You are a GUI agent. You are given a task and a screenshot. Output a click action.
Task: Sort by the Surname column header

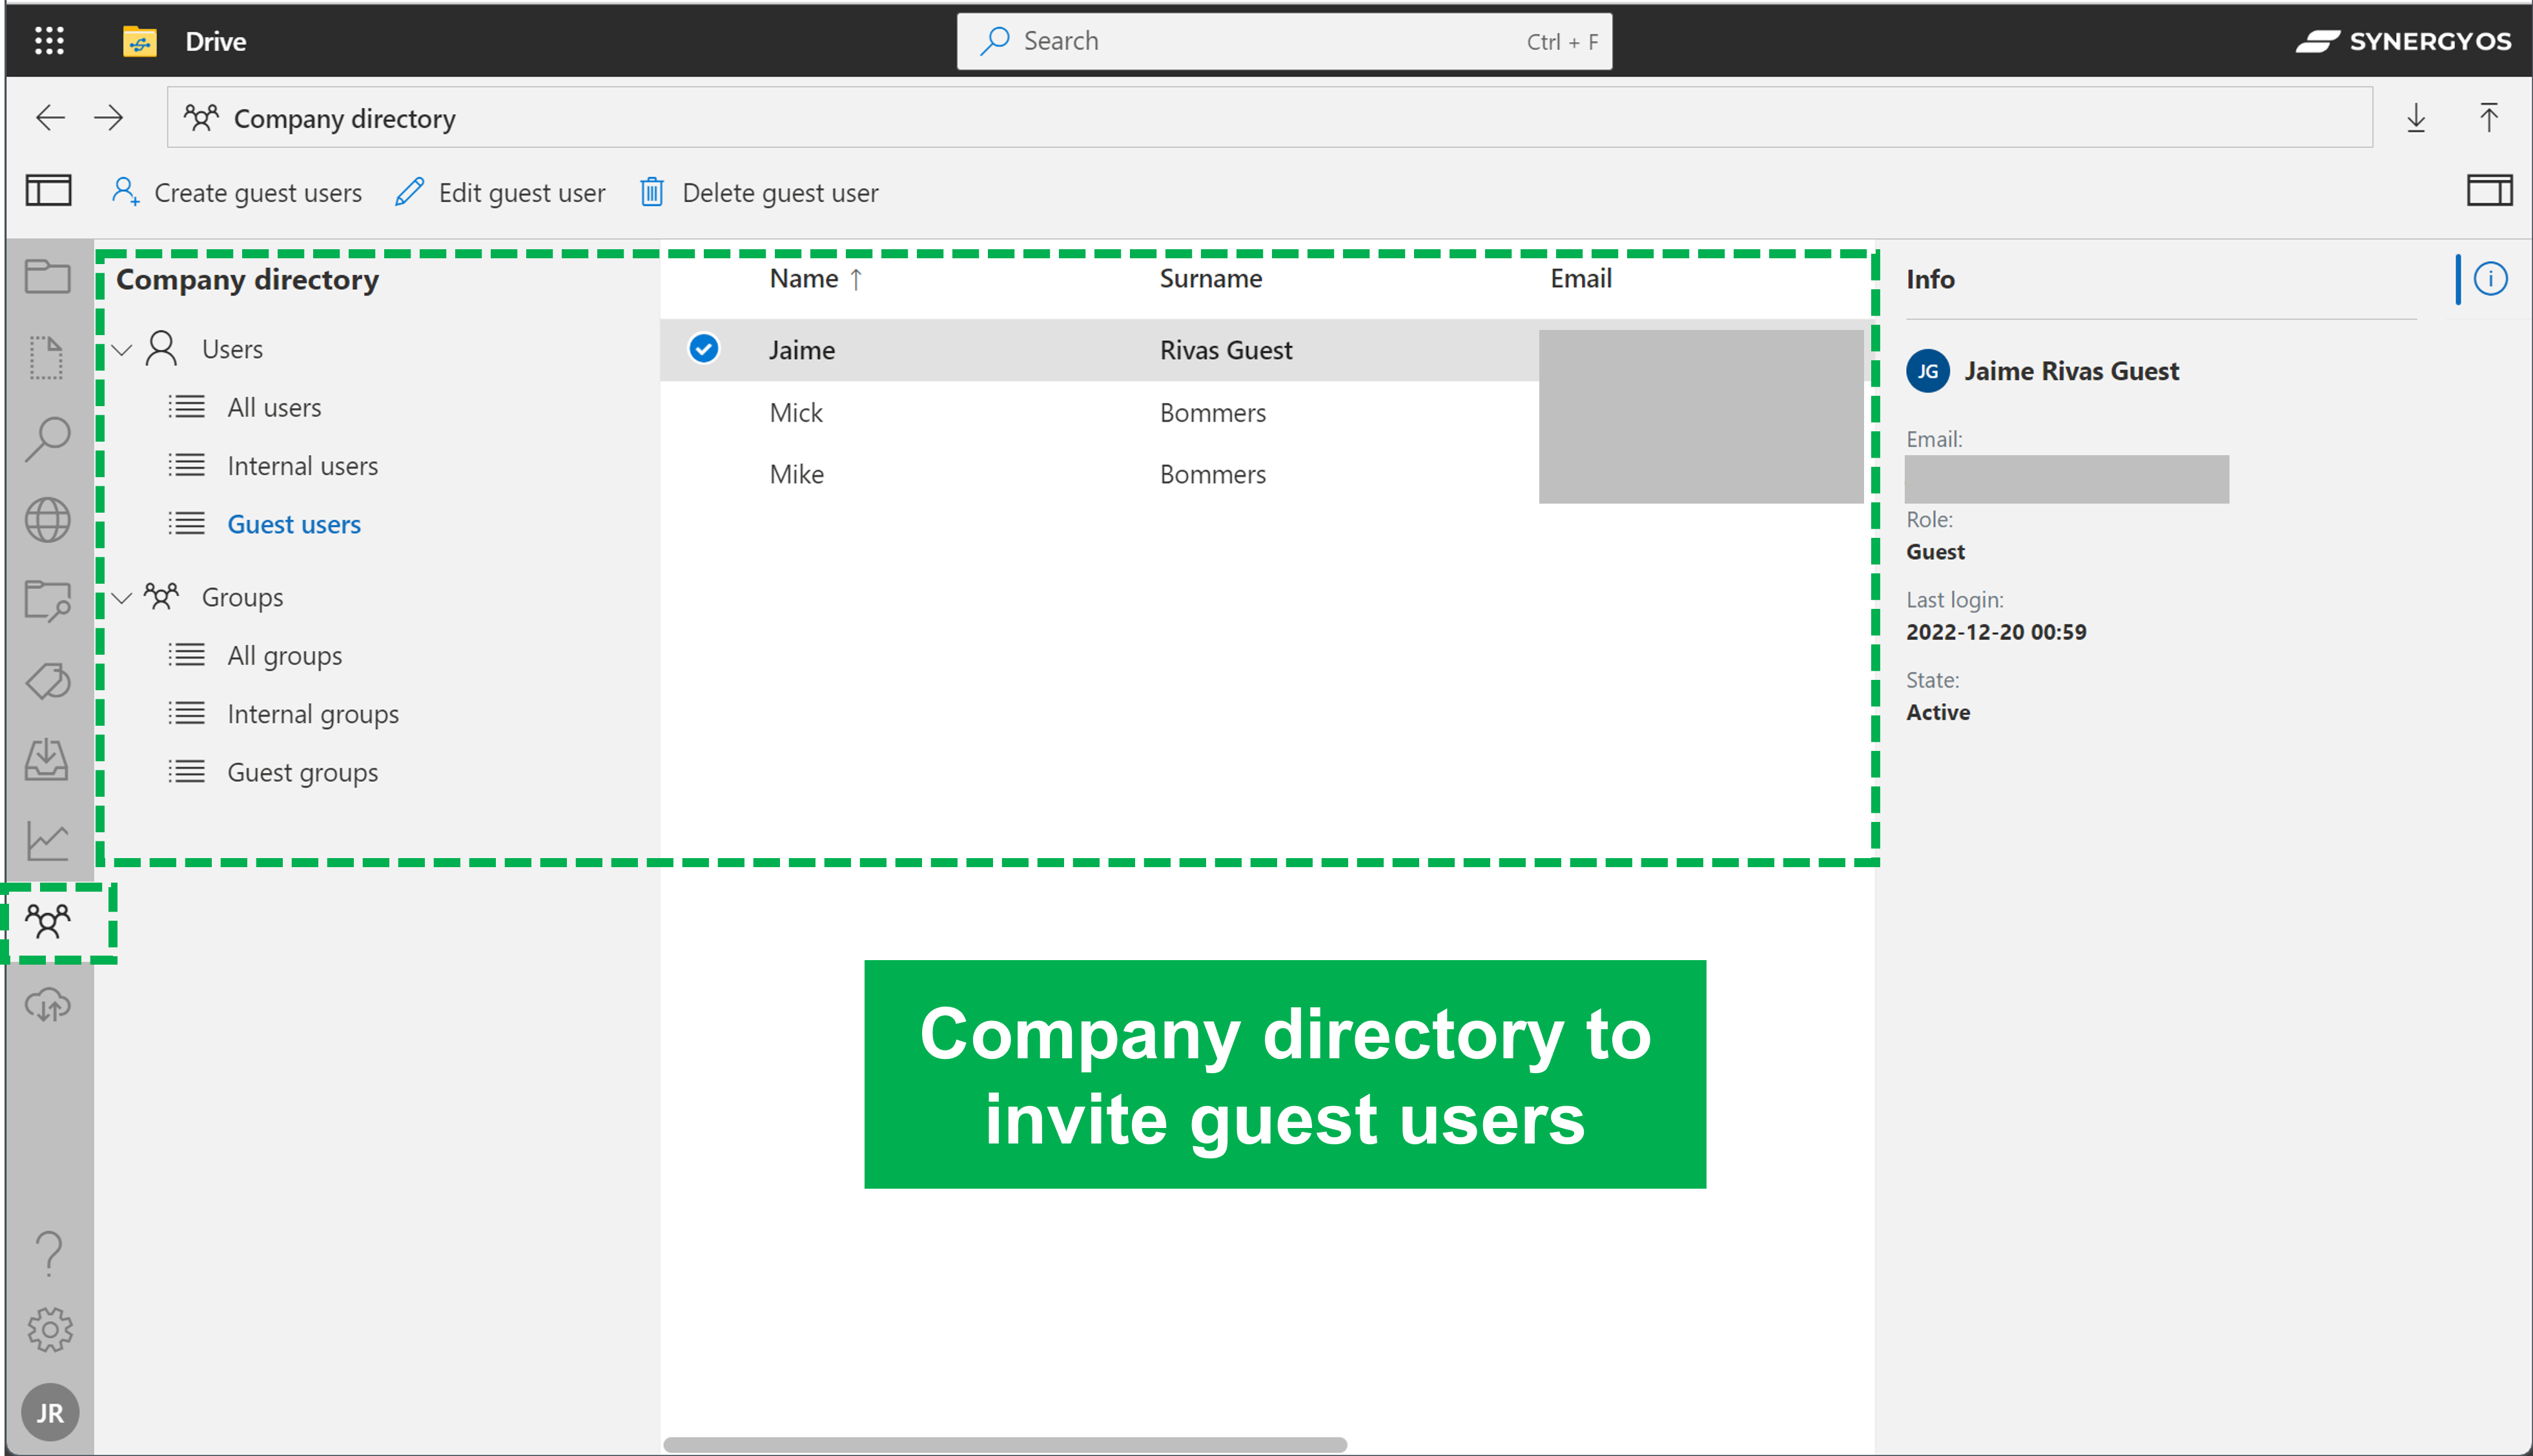pyautogui.click(x=1210, y=278)
